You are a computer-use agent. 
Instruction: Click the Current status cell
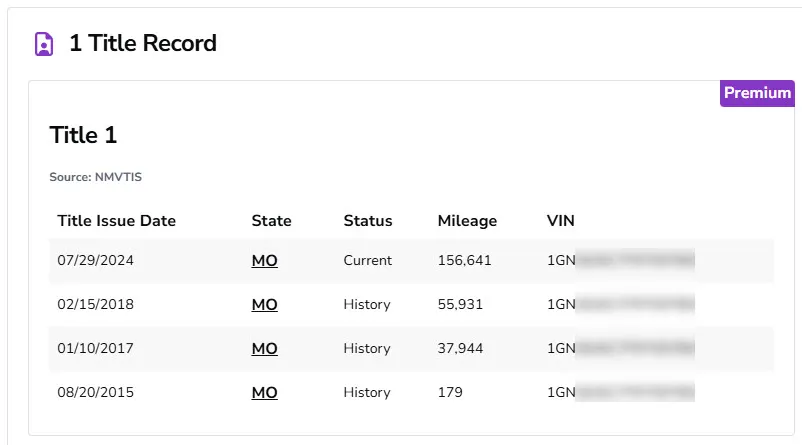click(368, 260)
